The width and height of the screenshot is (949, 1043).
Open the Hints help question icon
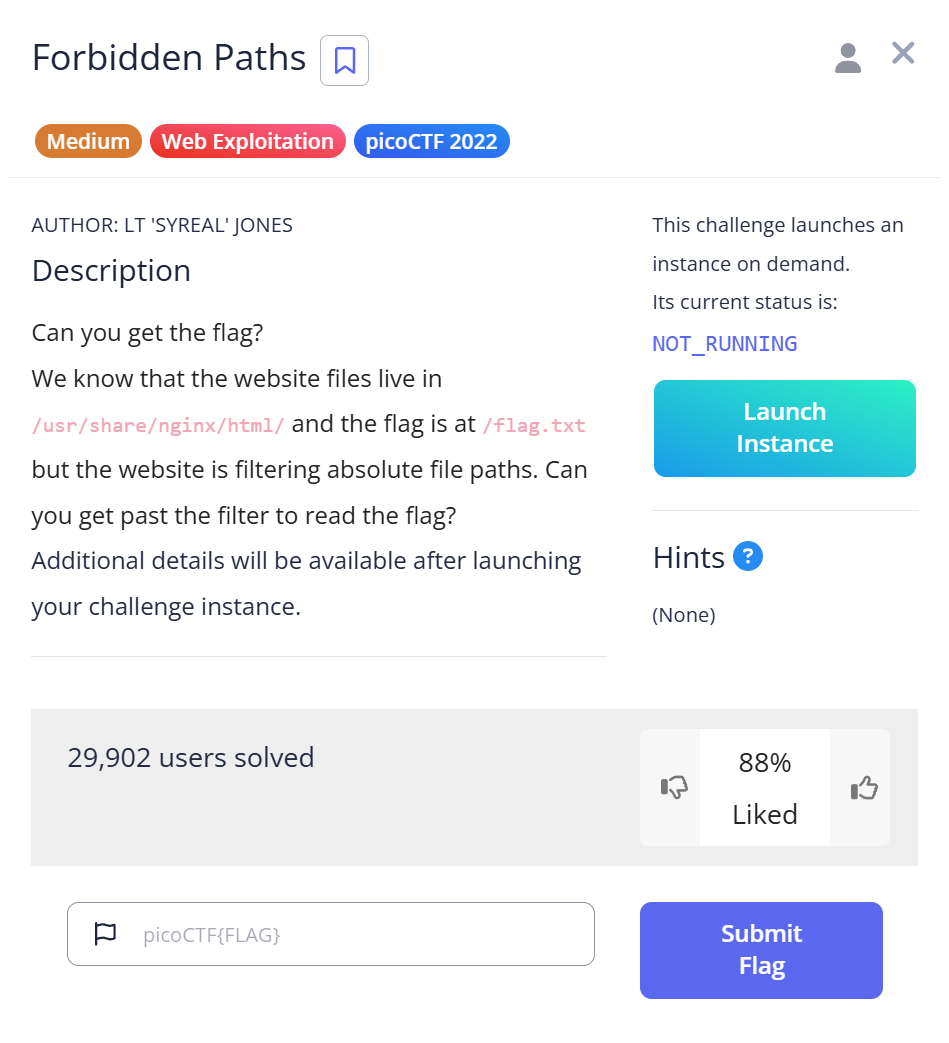(747, 556)
